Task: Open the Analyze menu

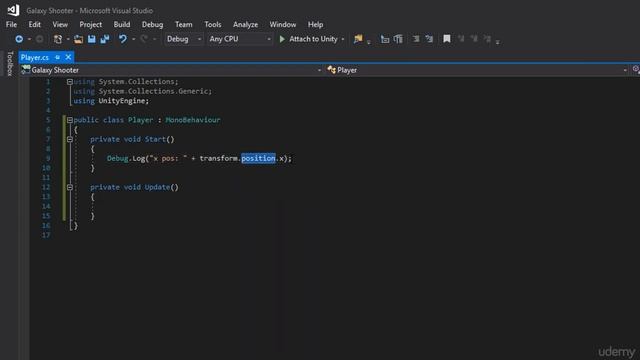Action: click(245, 24)
